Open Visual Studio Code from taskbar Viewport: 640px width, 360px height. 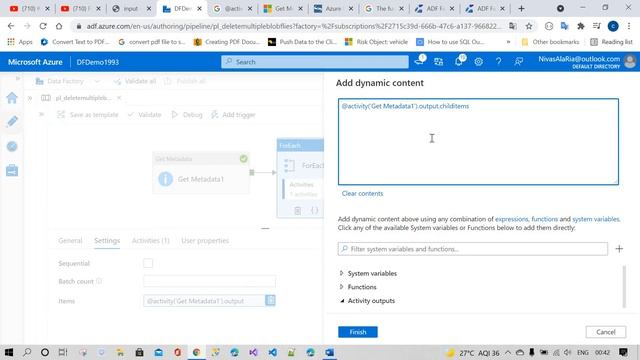[273, 352]
